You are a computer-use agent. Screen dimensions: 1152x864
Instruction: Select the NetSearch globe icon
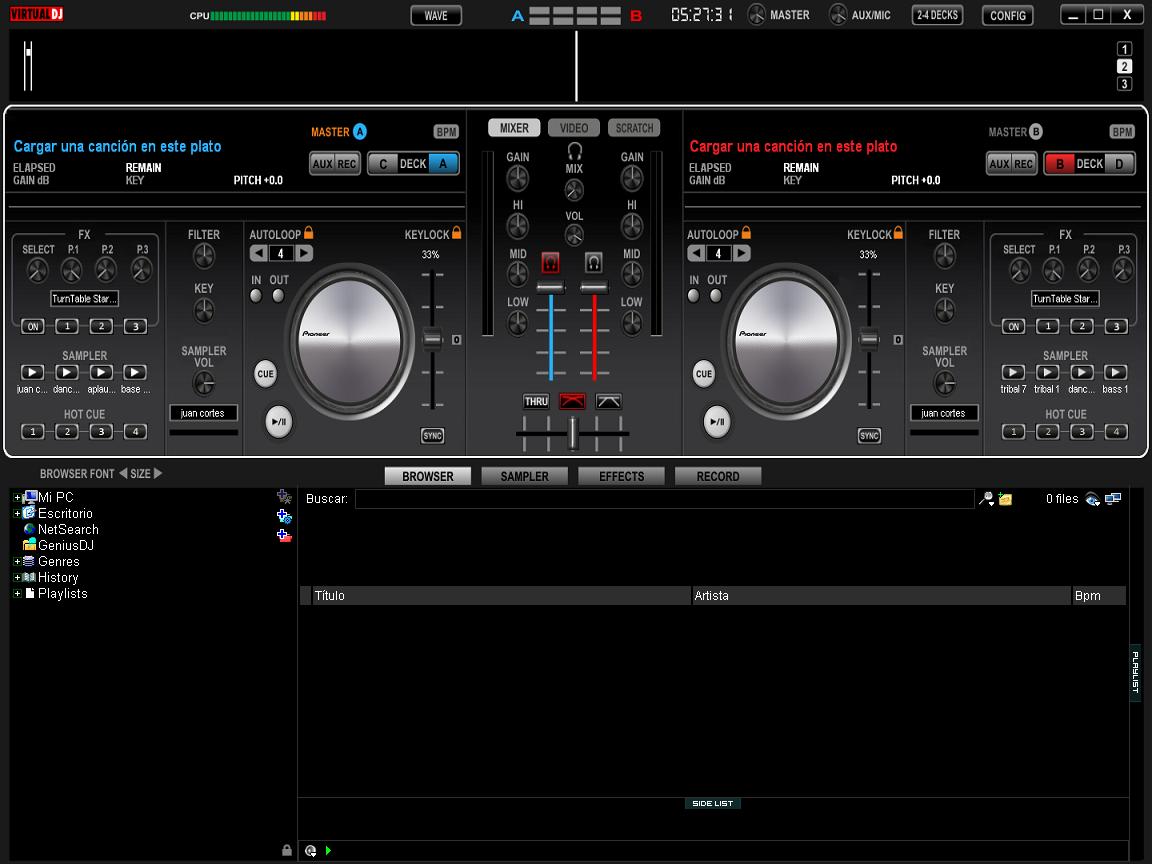click(x=29, y=529)
